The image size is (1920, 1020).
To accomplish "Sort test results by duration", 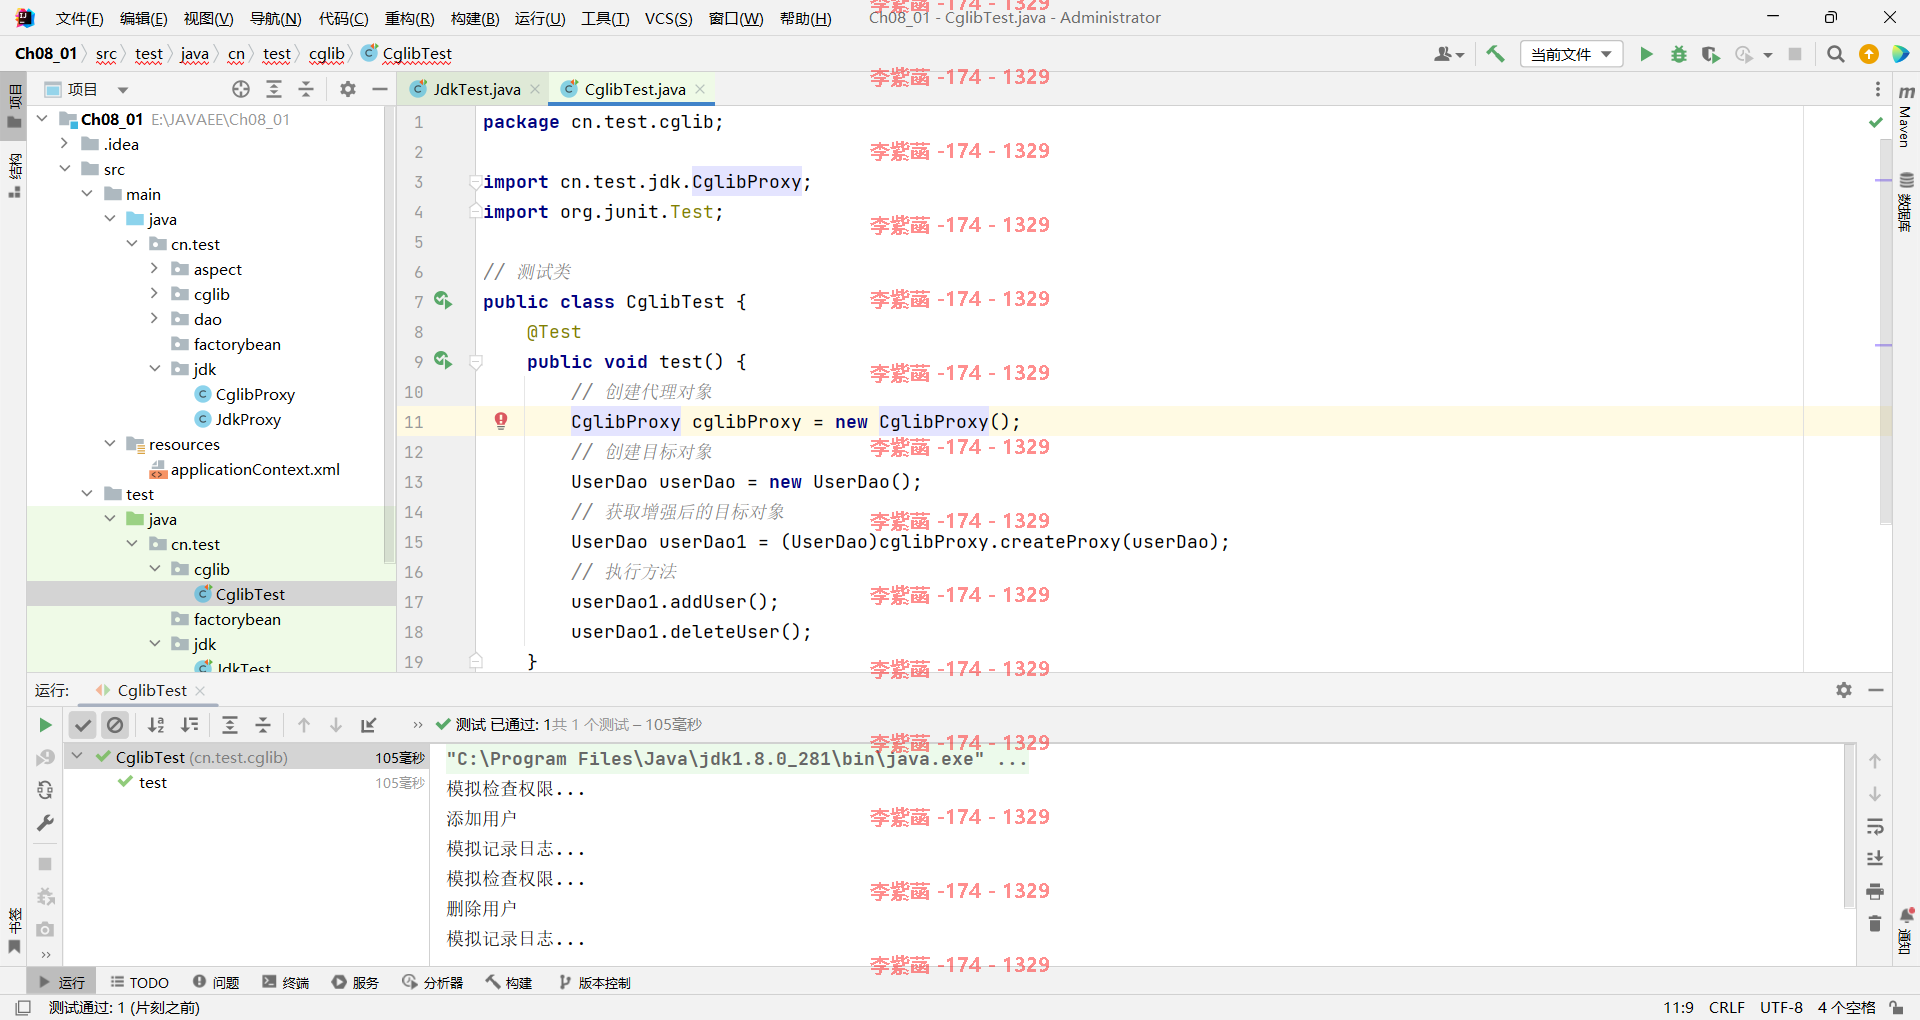I will click(x=189, y=725).
